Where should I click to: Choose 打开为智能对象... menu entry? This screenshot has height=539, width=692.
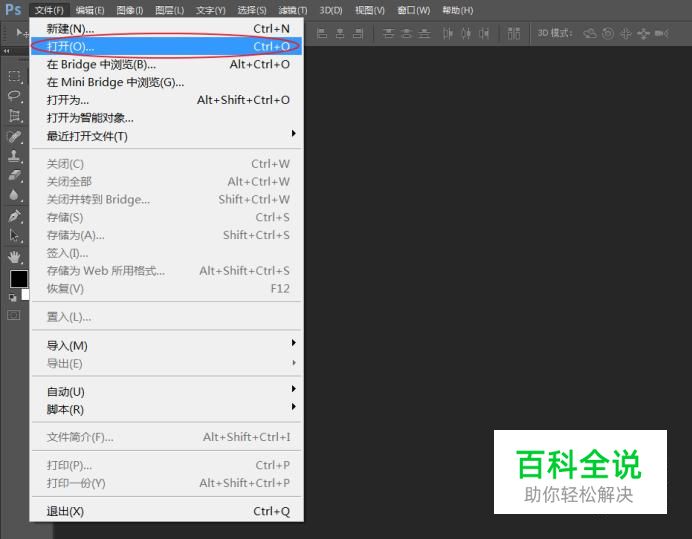pyautogui.click(x=166, y=118)
